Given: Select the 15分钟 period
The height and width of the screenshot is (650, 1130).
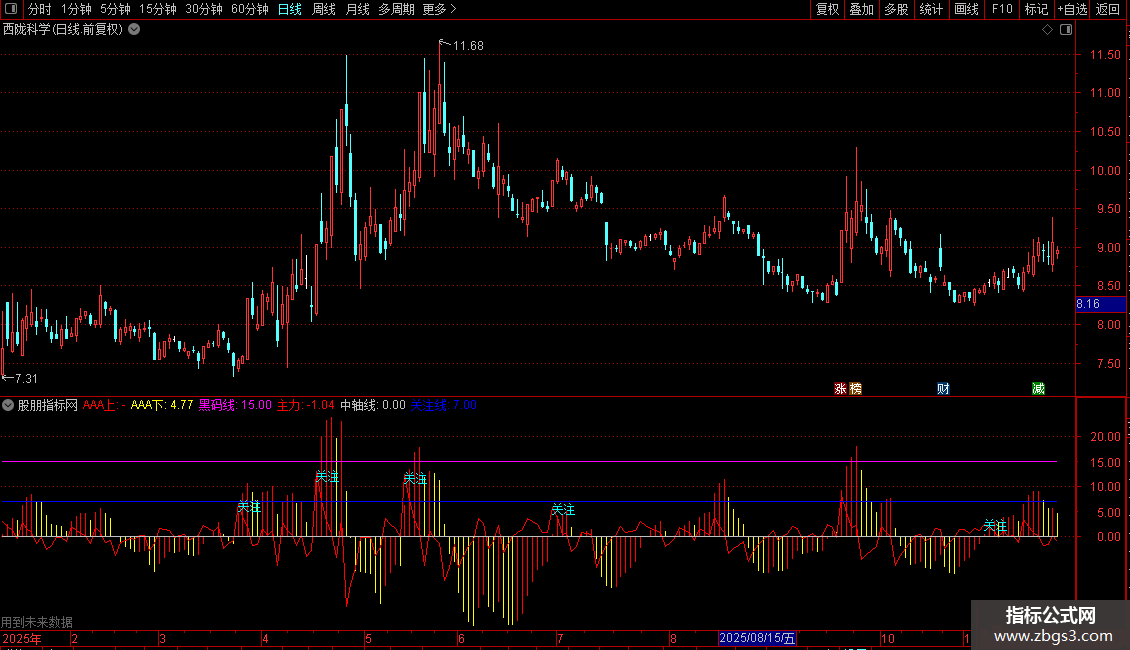Looking at the screenshot, I should pos(158,9).
